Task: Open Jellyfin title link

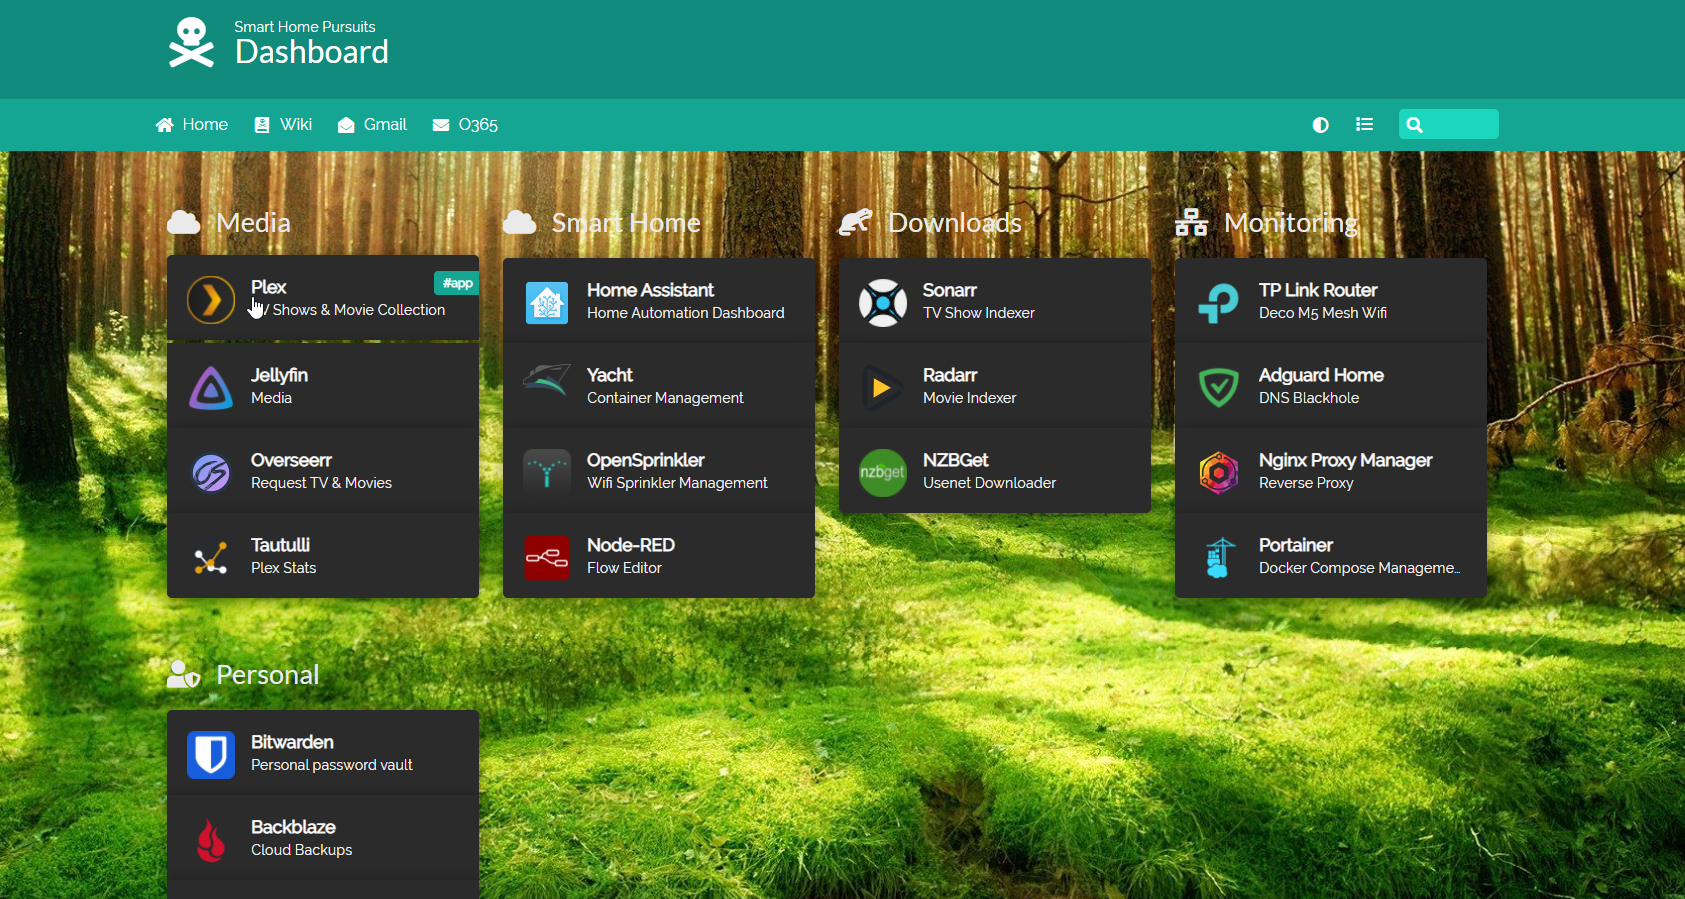Action: (279, 375)
